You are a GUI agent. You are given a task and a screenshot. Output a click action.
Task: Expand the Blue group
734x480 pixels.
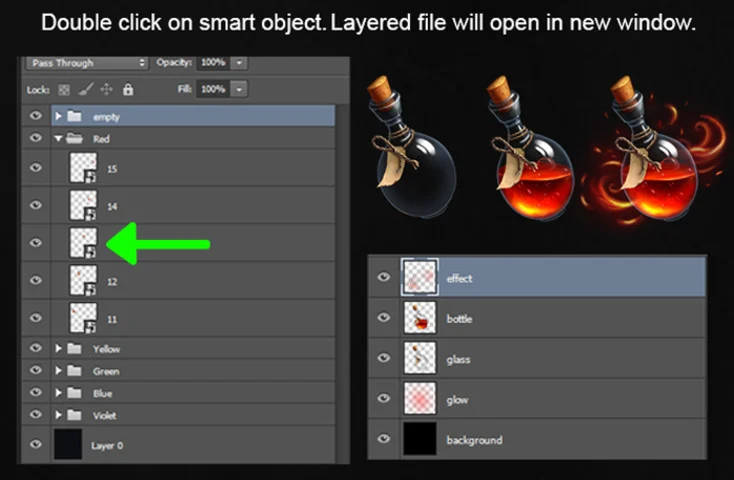pyautogui.click(x=58, y=392)
